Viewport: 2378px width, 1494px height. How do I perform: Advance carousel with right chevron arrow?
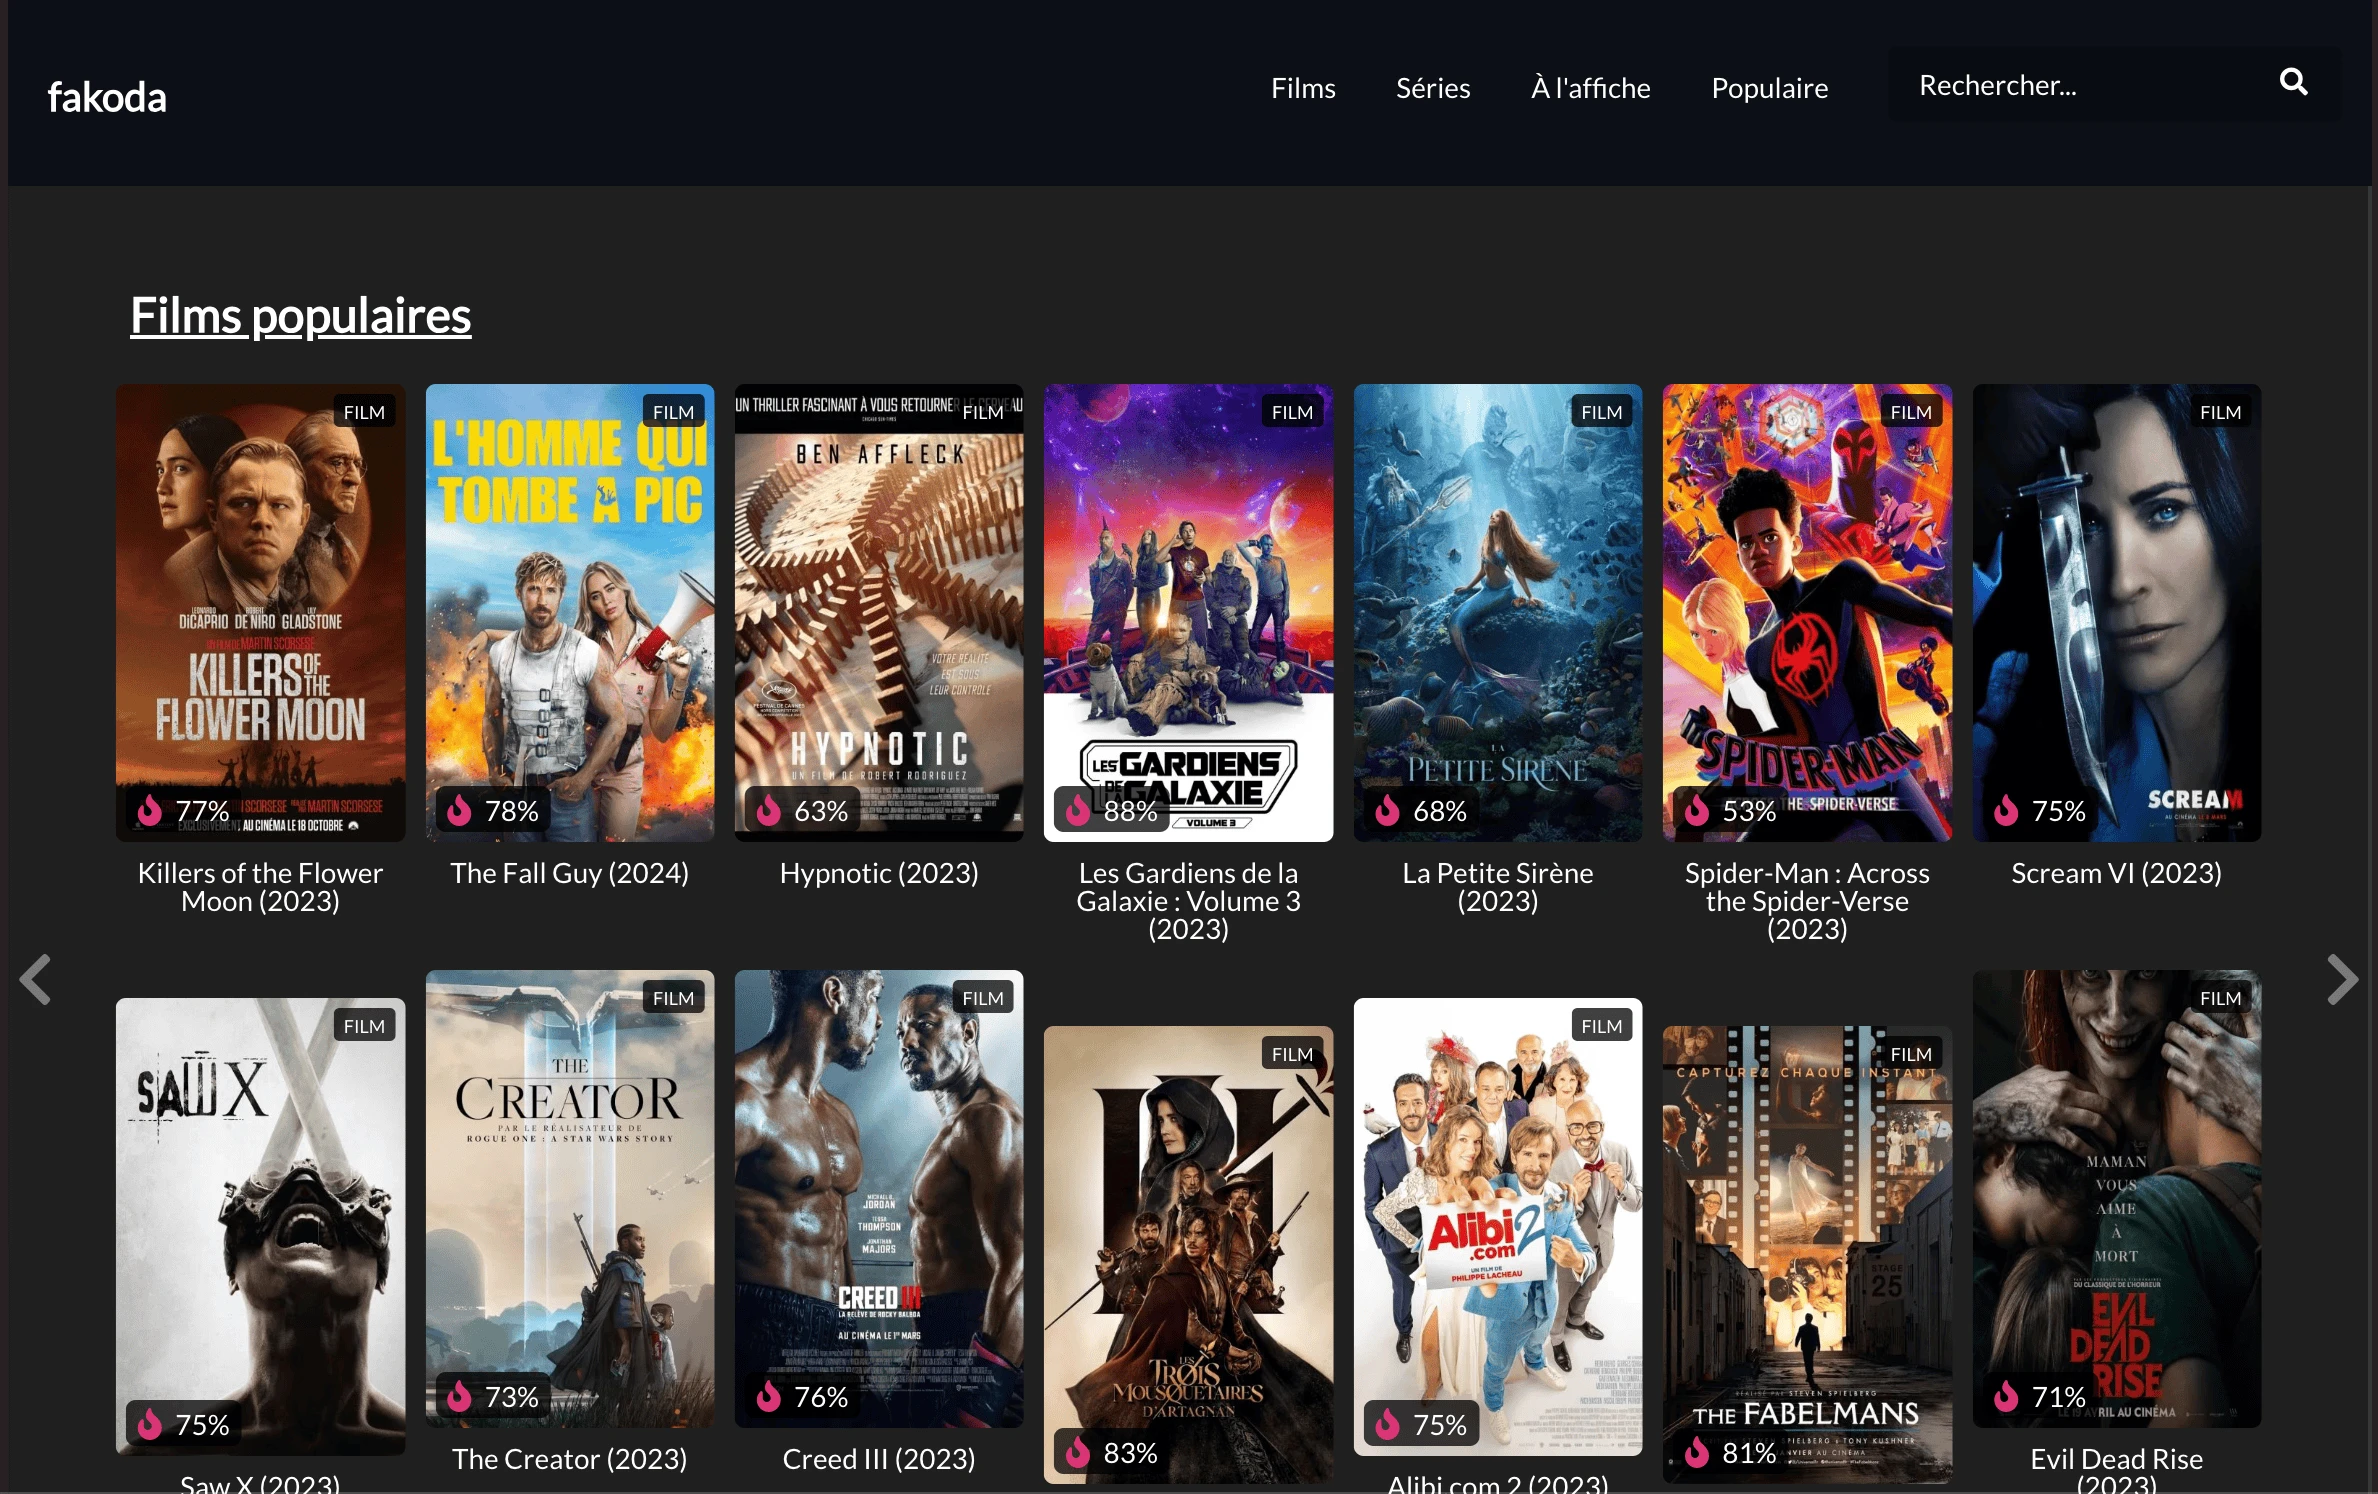click(2342, 979)
